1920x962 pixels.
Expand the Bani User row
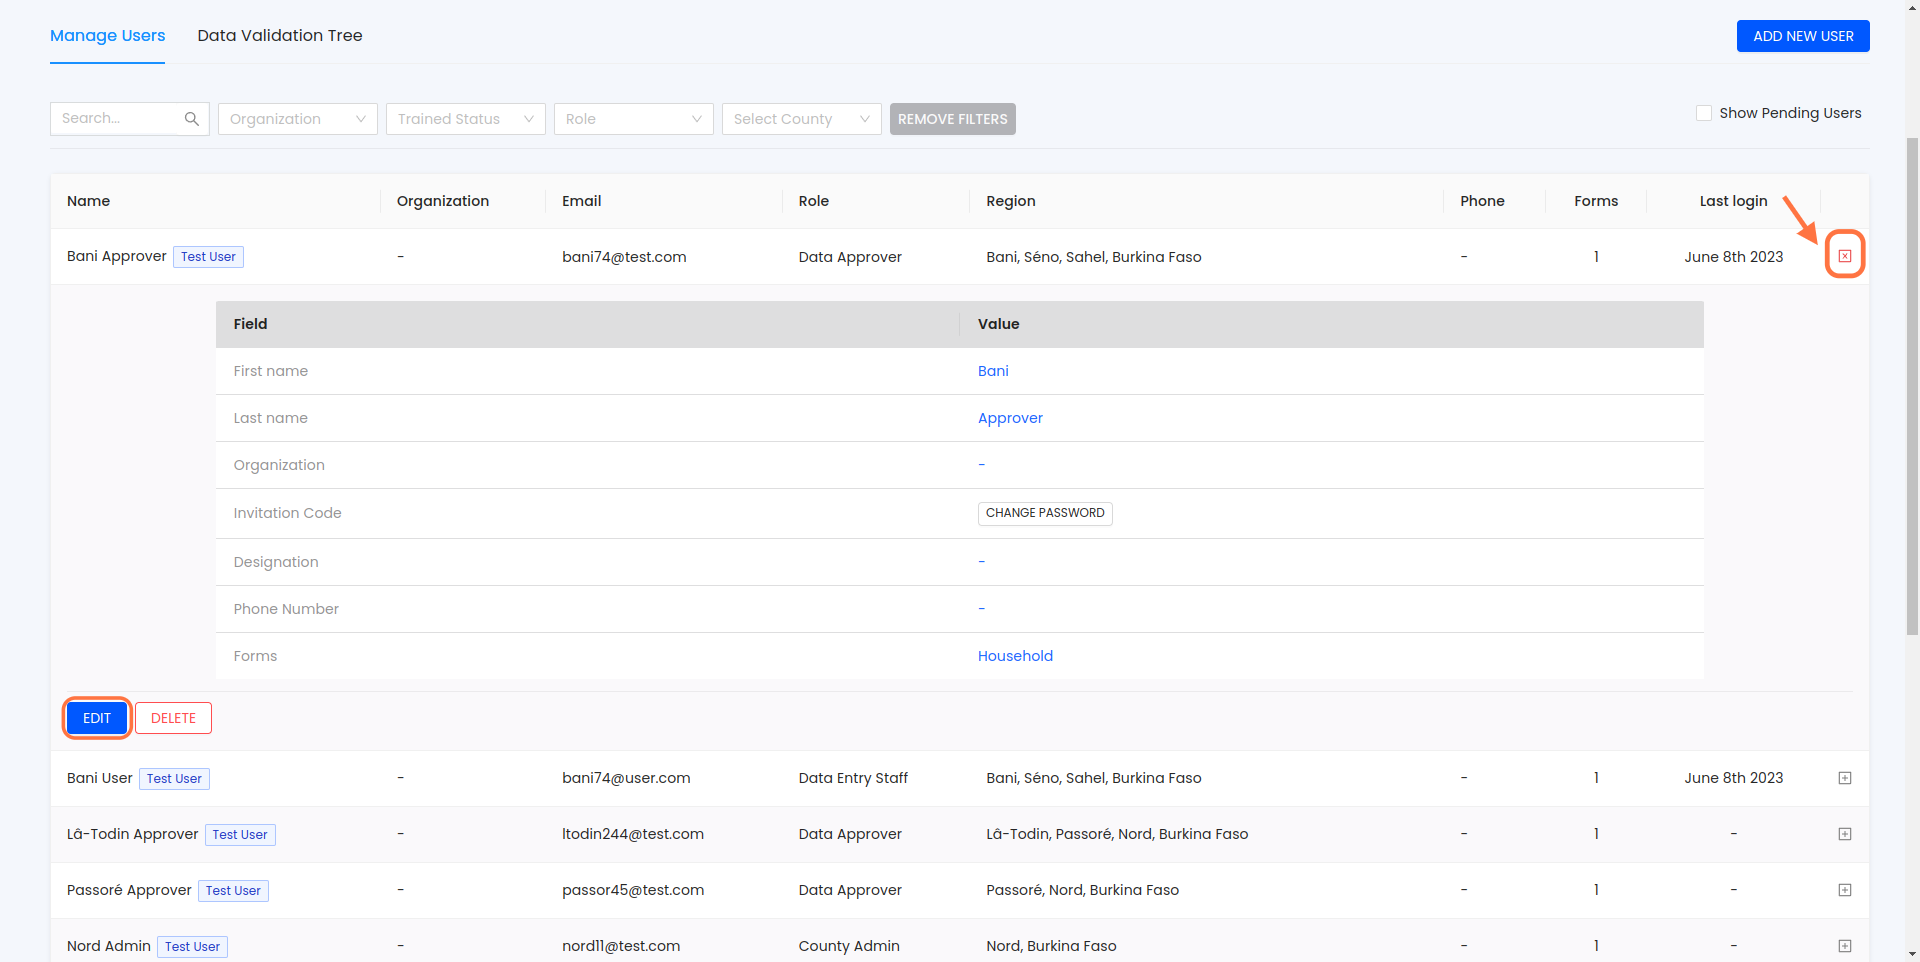click(1845, 778)
